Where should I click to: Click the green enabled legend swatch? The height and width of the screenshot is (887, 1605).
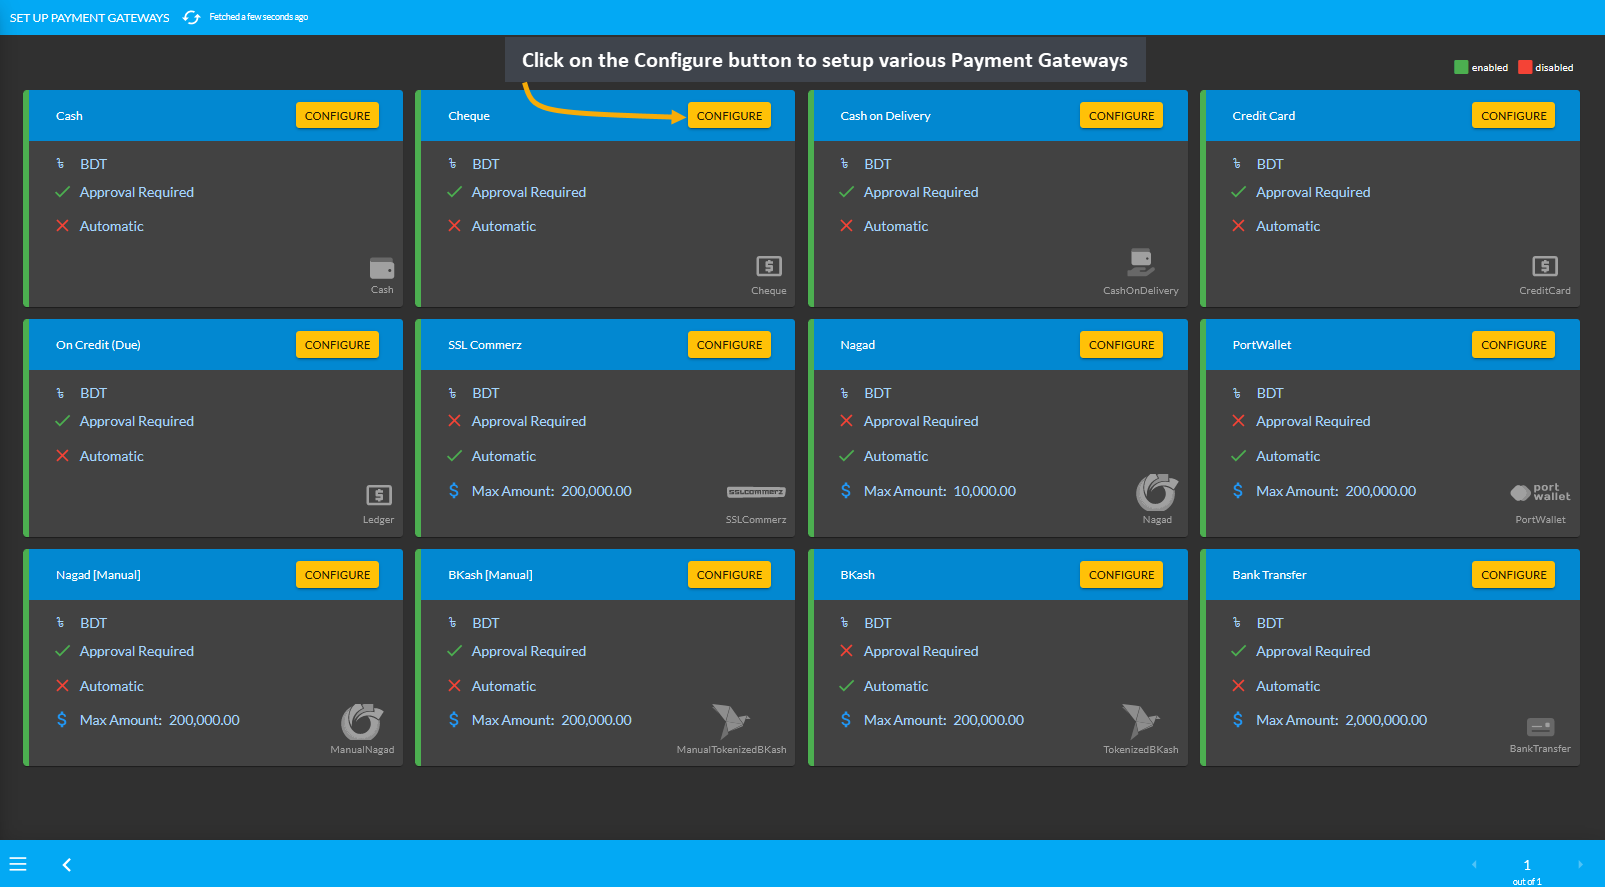tap(1461, 67)
